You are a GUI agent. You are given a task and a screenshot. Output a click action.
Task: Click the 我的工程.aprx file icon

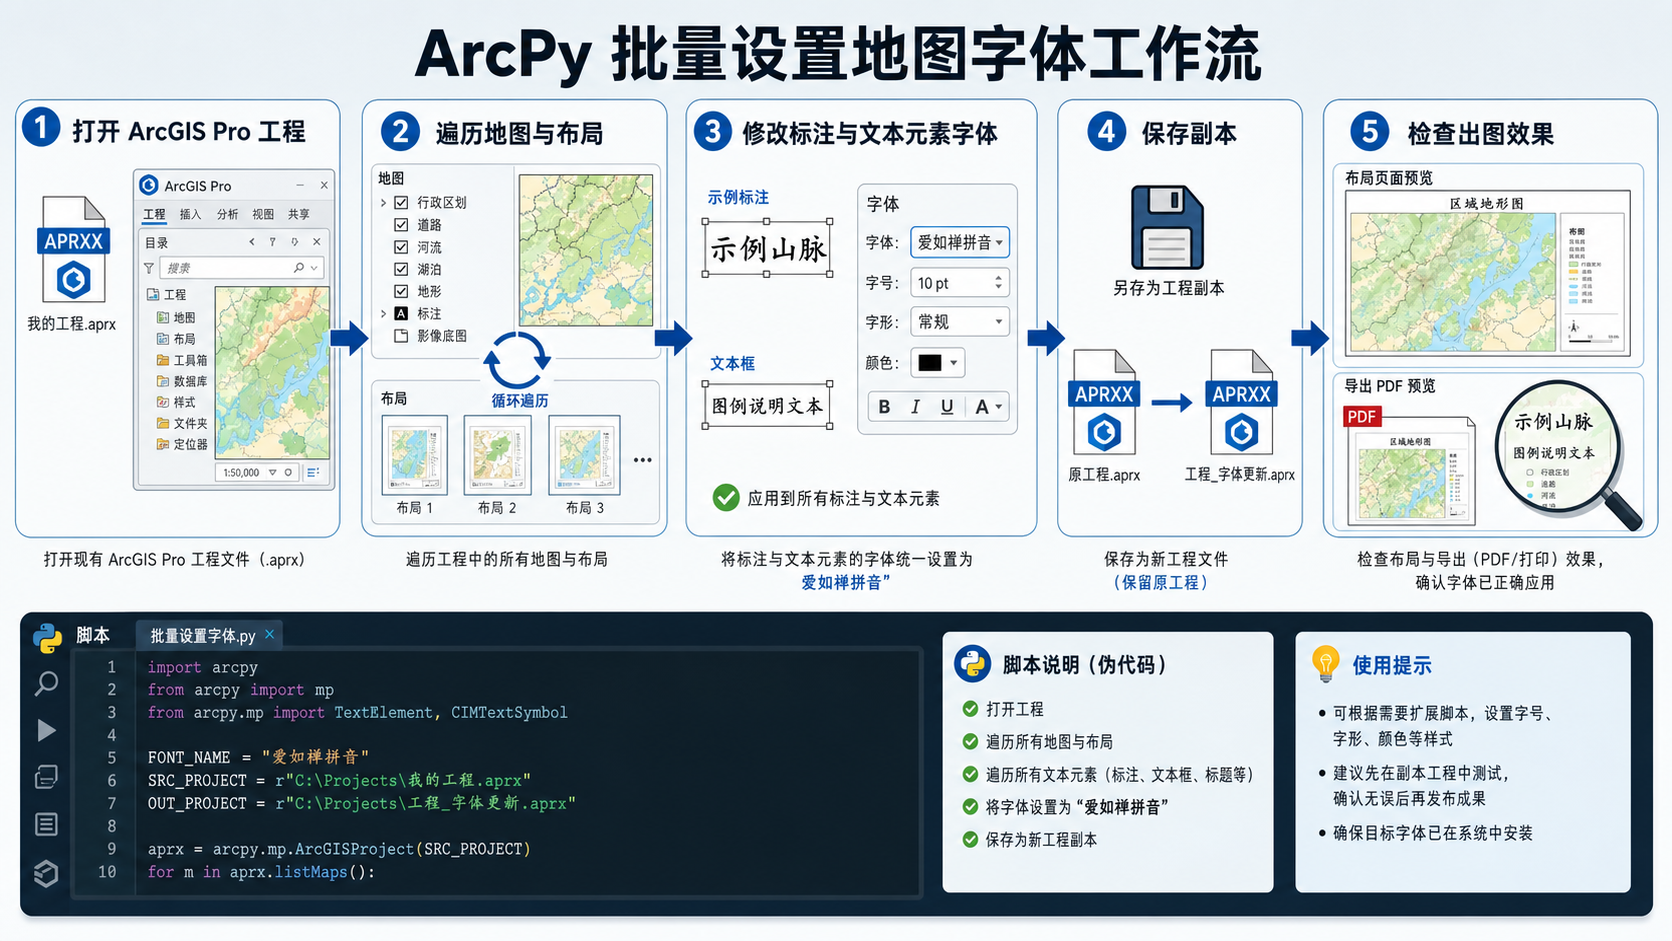73,249
